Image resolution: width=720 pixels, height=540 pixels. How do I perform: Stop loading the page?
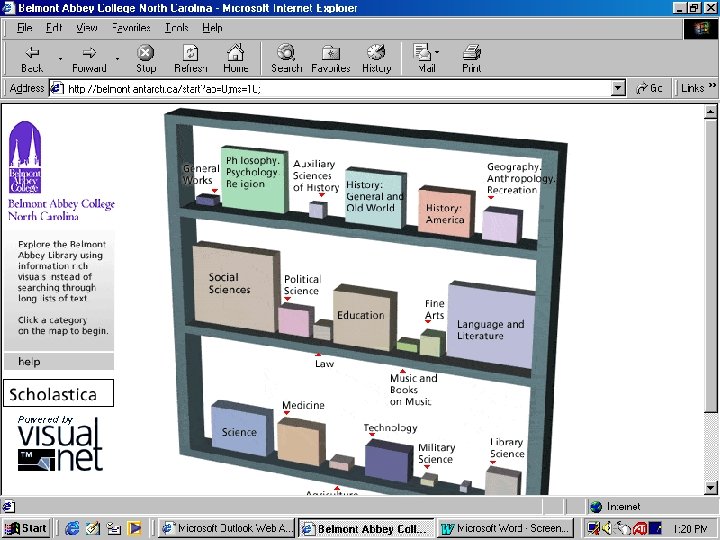(146, 59)
